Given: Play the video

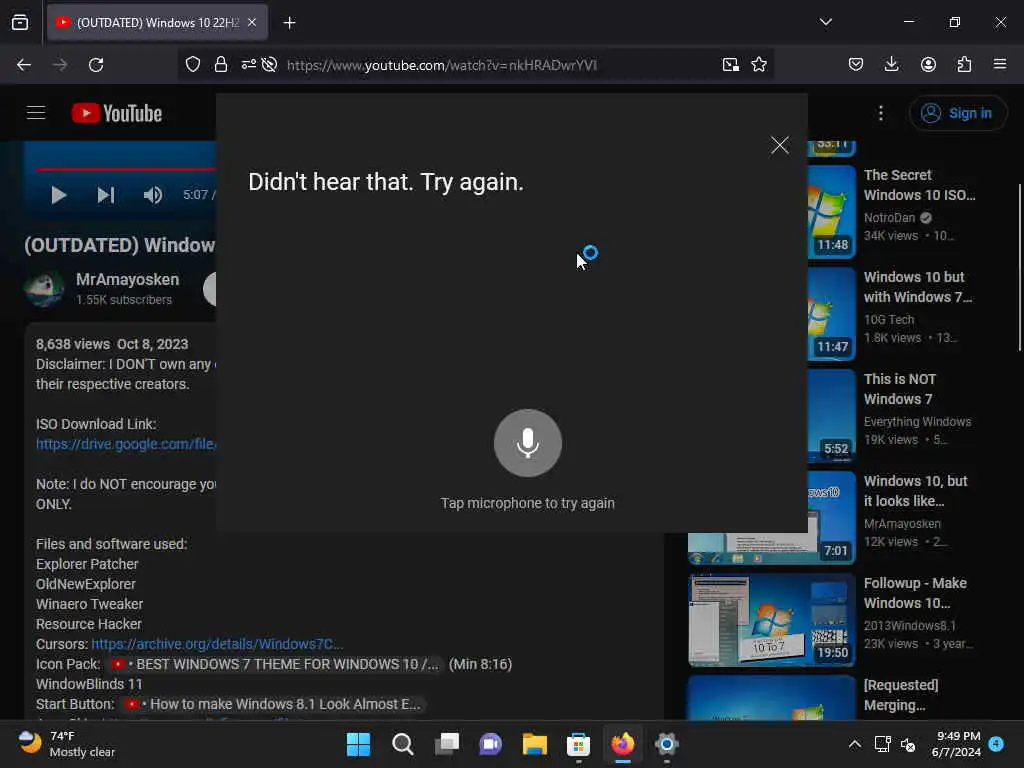Looking at the screenshot, I should click(58, 195).
